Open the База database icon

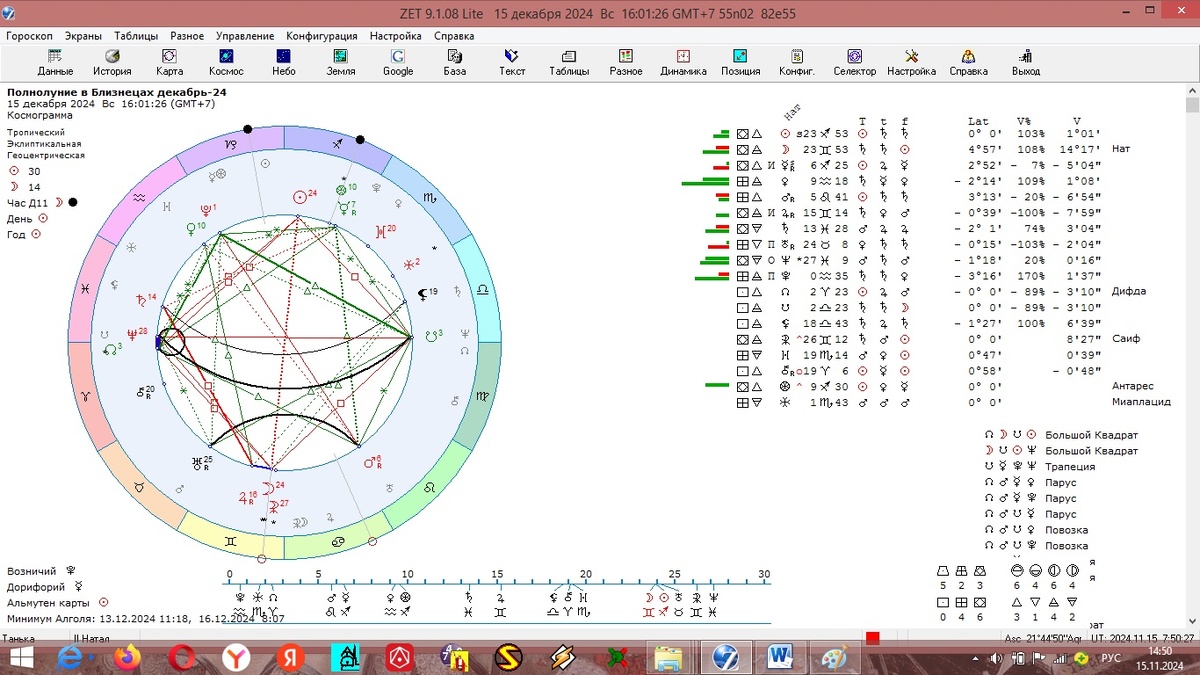pos(455,62)
